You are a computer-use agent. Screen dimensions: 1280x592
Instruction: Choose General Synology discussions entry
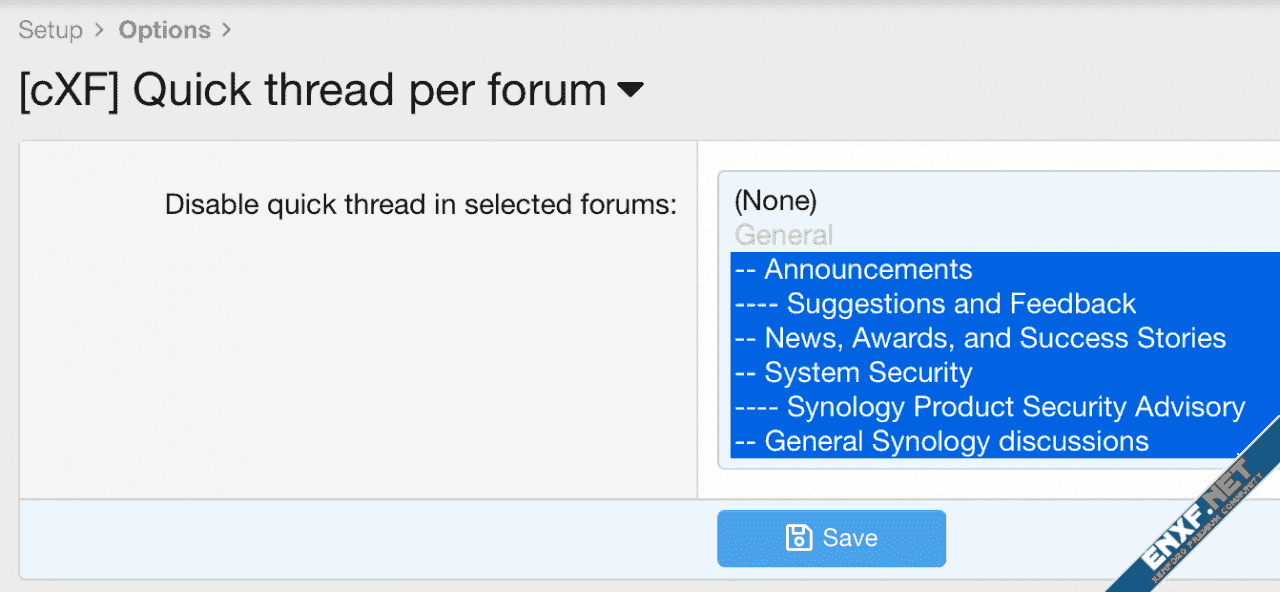click(956, 441)
